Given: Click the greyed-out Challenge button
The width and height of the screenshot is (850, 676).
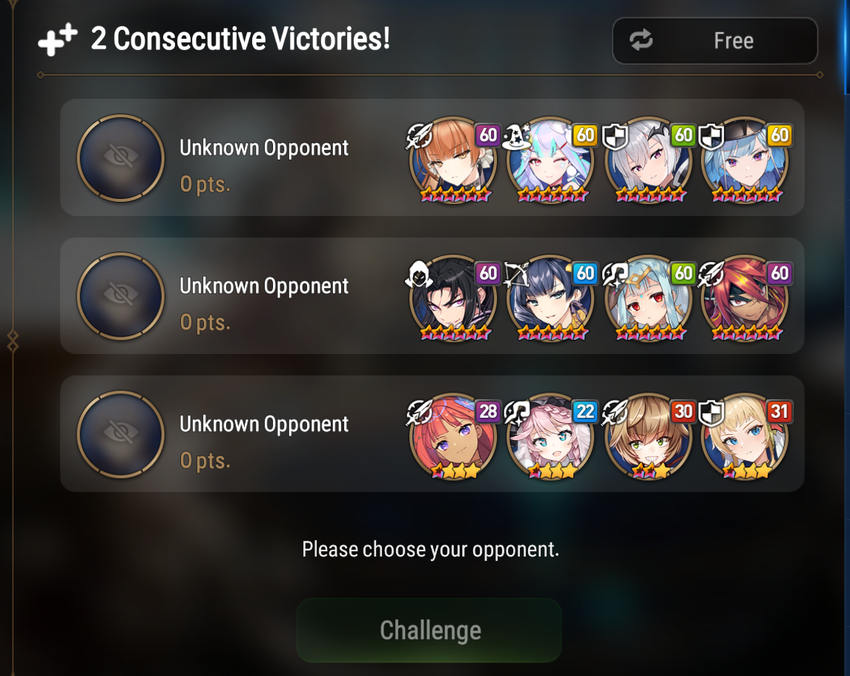Looking at the screenshot, I should click(x=429, y=630).
